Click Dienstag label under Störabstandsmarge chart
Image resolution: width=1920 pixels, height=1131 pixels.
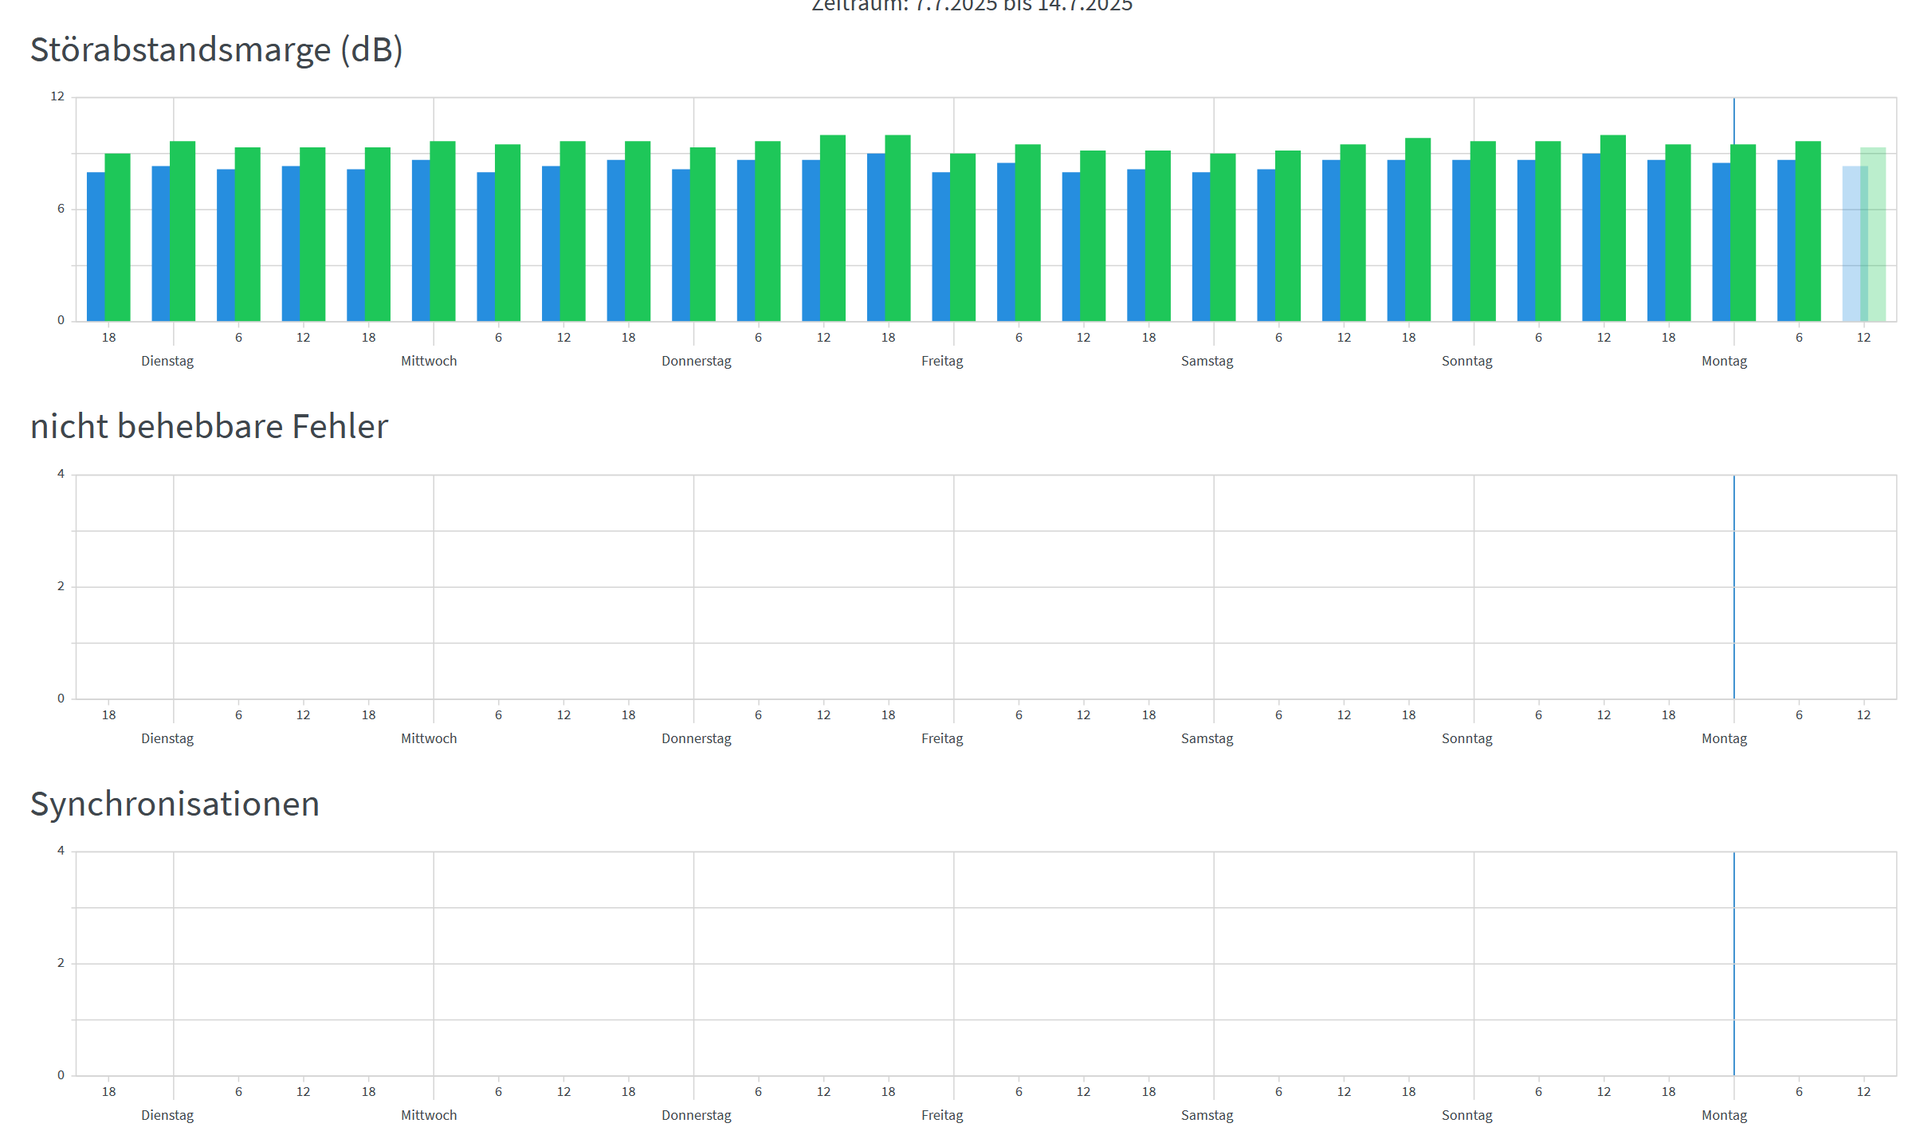(167, 361)
